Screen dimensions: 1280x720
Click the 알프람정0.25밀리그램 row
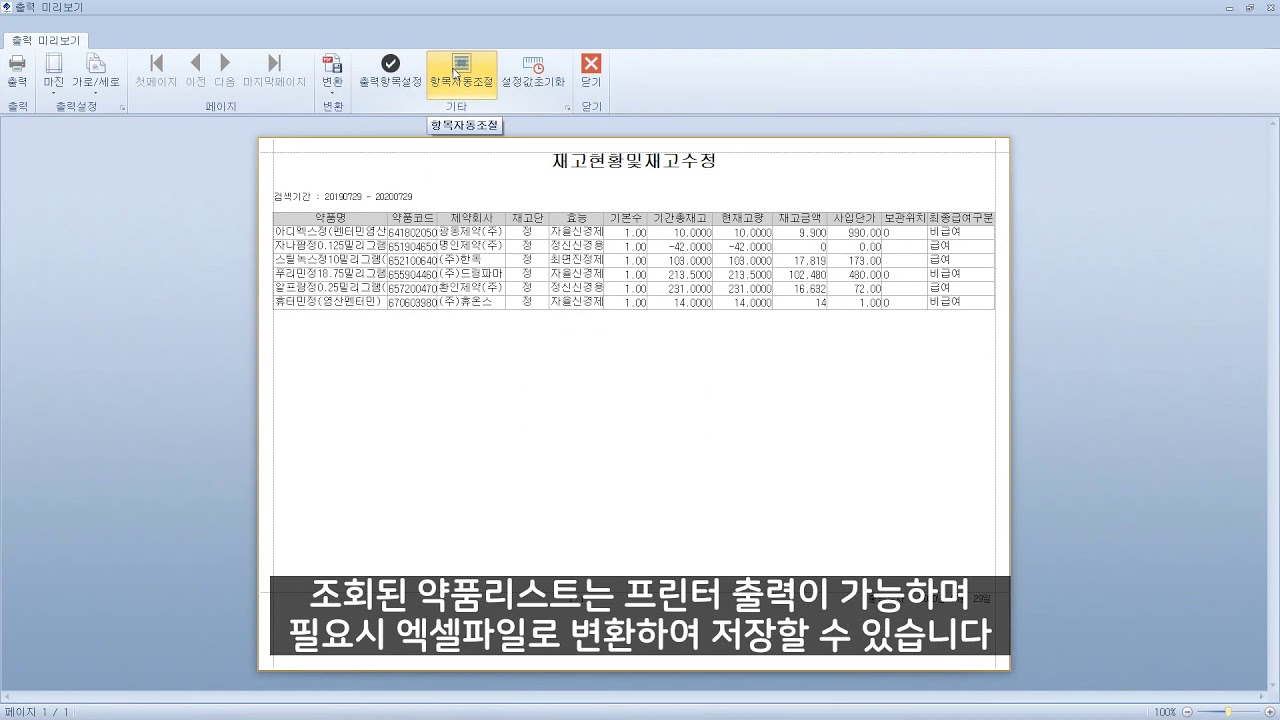(x=634, y=288)
